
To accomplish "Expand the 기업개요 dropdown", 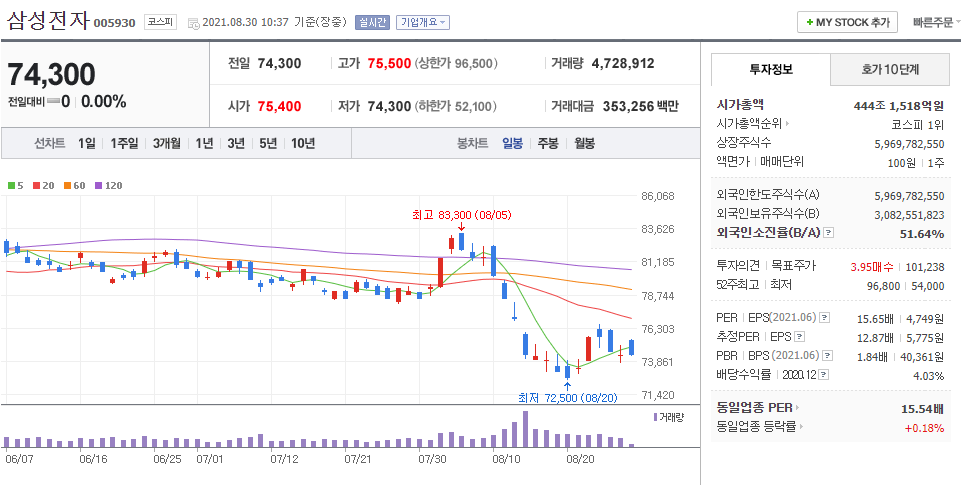I will [x=423, y=22].
